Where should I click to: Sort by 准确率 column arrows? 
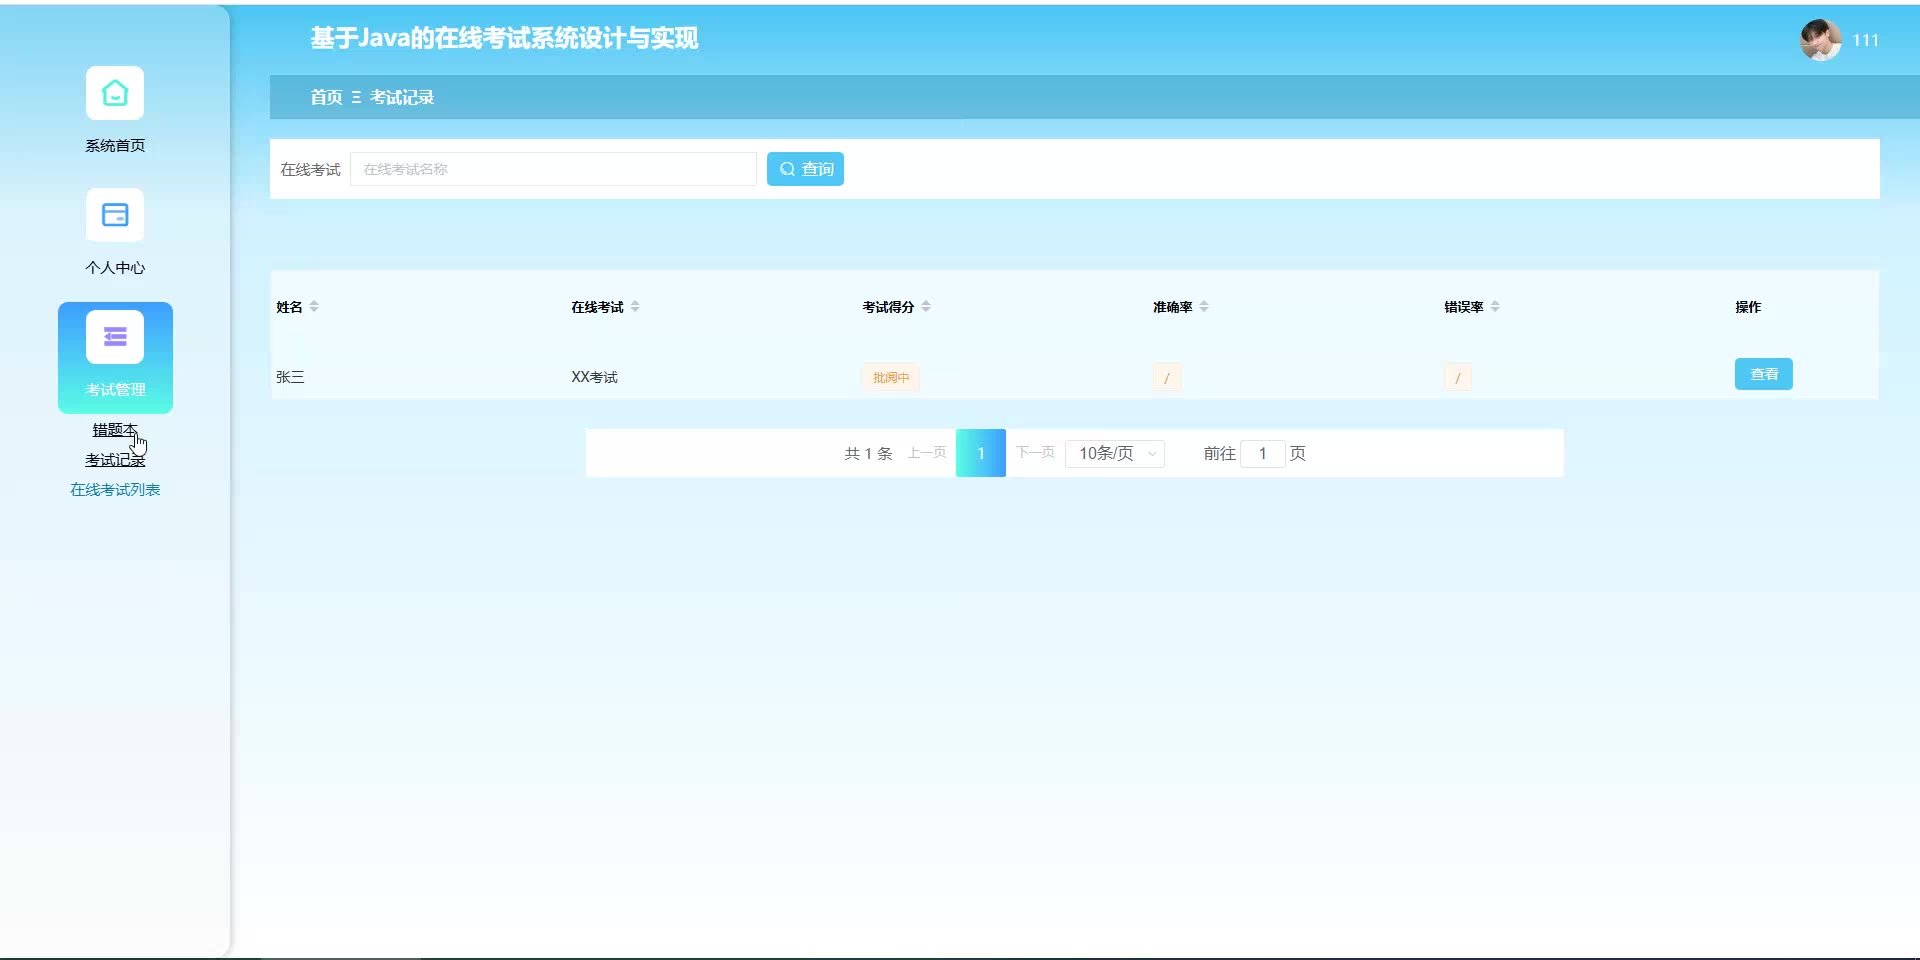coord(1204,307)
